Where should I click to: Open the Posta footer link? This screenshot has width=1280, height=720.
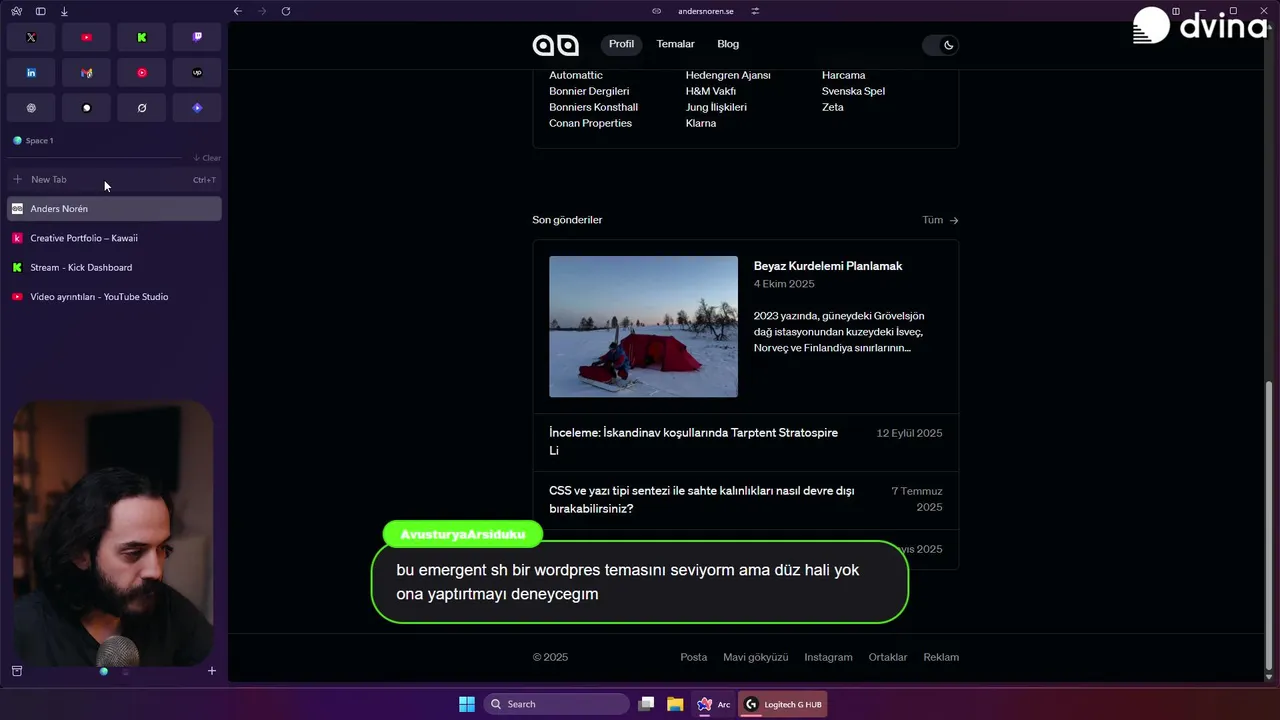(693, 657)
